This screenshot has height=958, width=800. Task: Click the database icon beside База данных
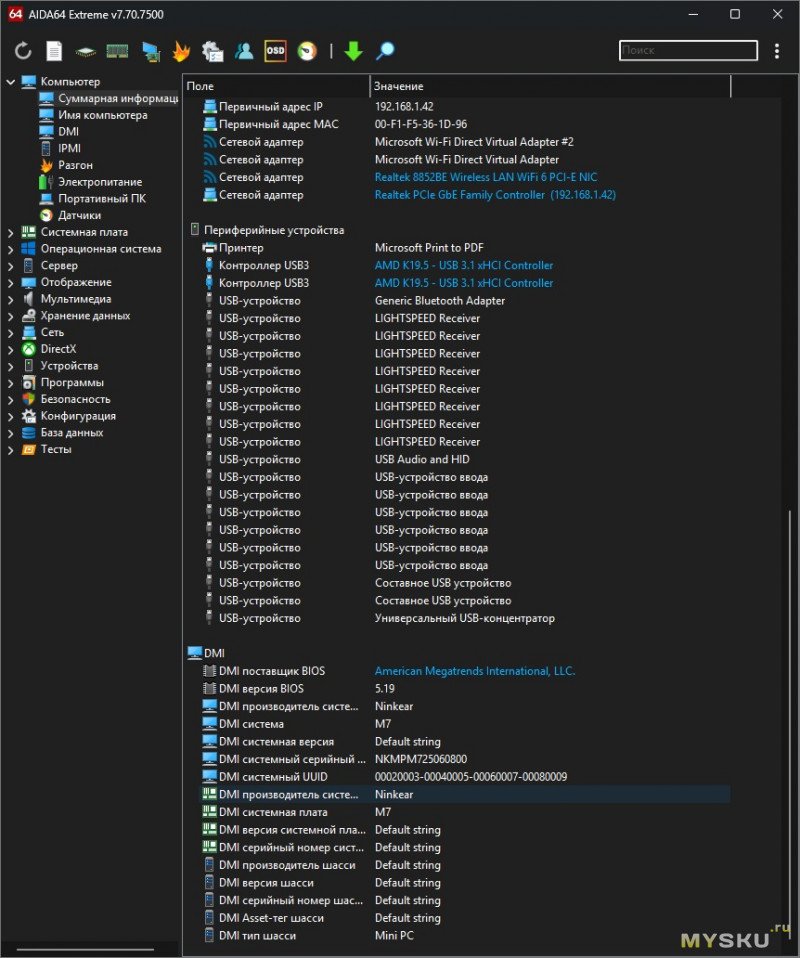(x=29, y=433)
